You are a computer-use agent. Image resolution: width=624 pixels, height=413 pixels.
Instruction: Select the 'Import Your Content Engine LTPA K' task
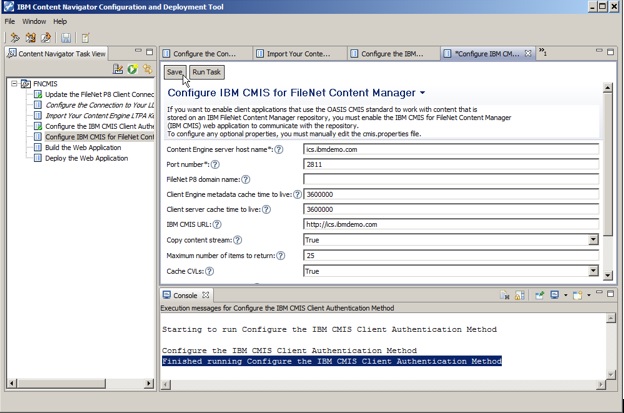[x=99, y=116]
